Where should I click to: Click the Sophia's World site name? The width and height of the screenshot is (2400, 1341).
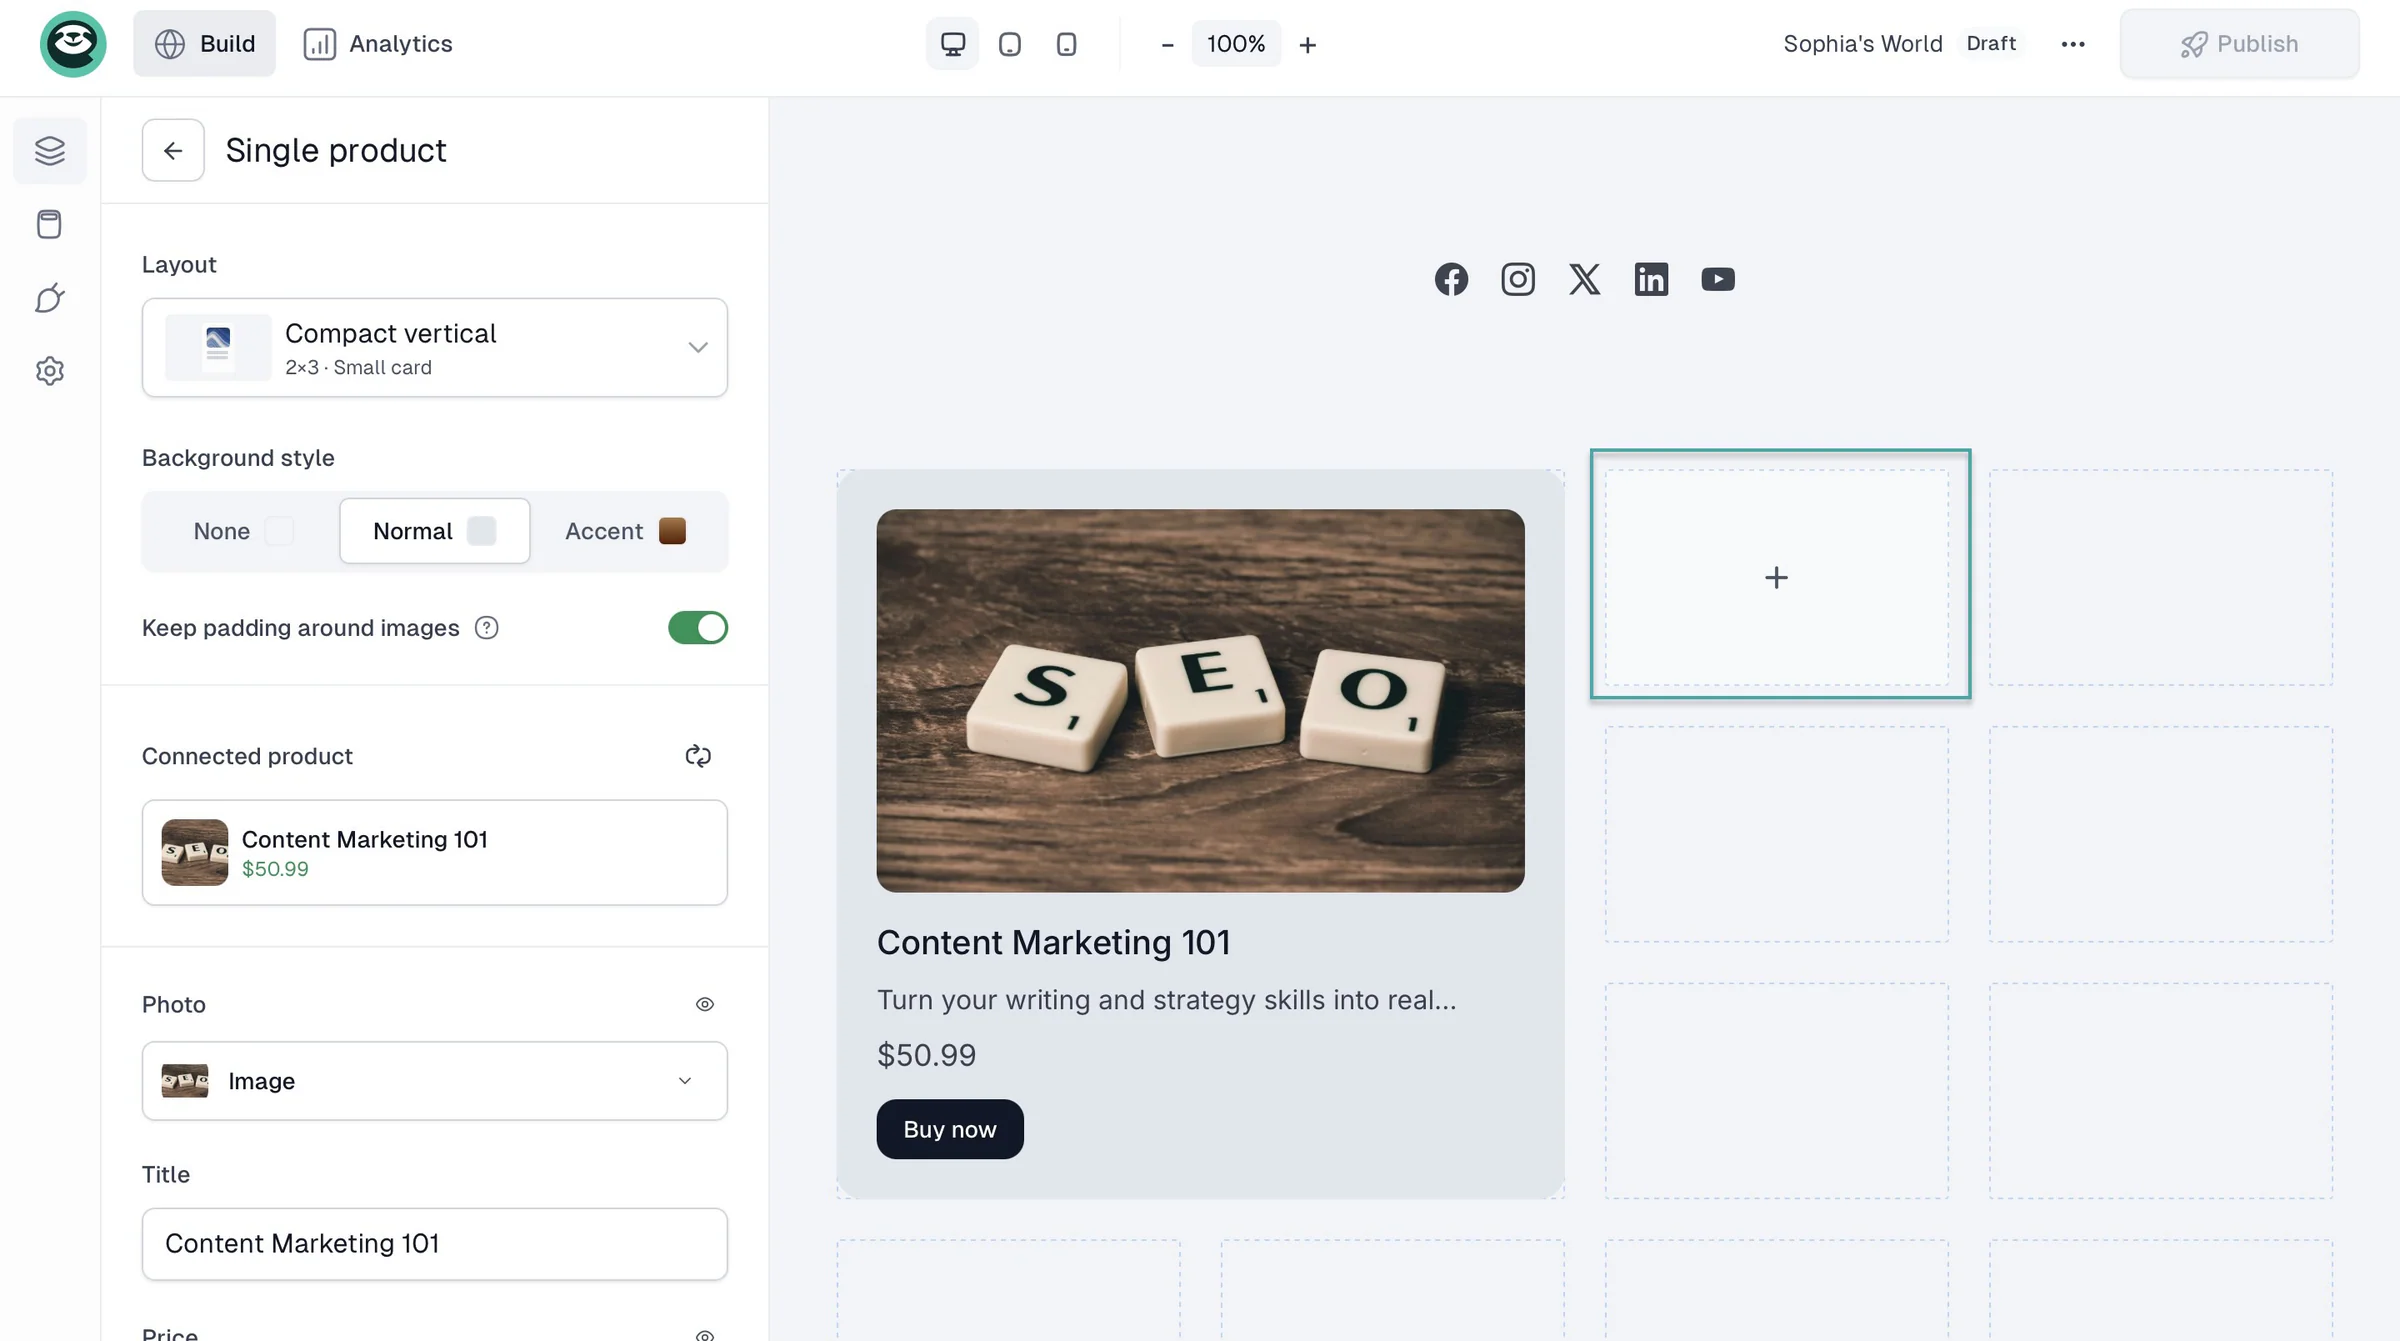1863,44
